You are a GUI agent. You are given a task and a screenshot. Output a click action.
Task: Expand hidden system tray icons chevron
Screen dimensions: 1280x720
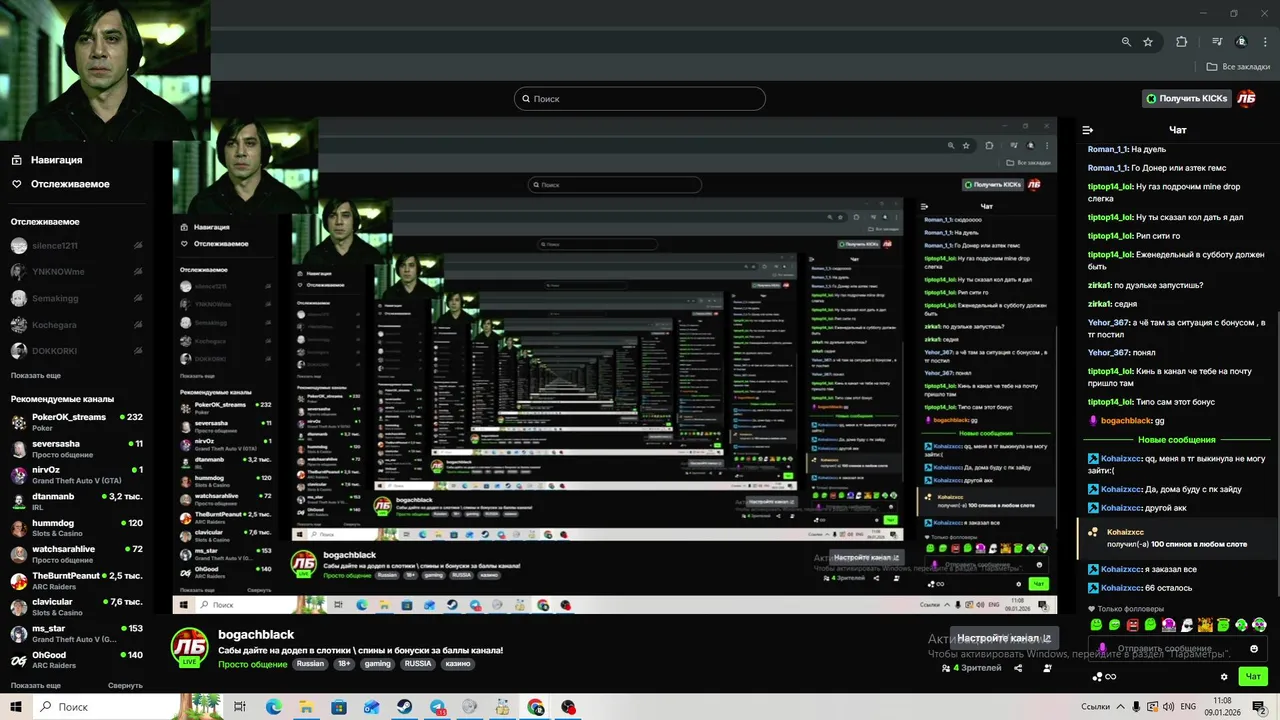click(x=1119, y=707)
